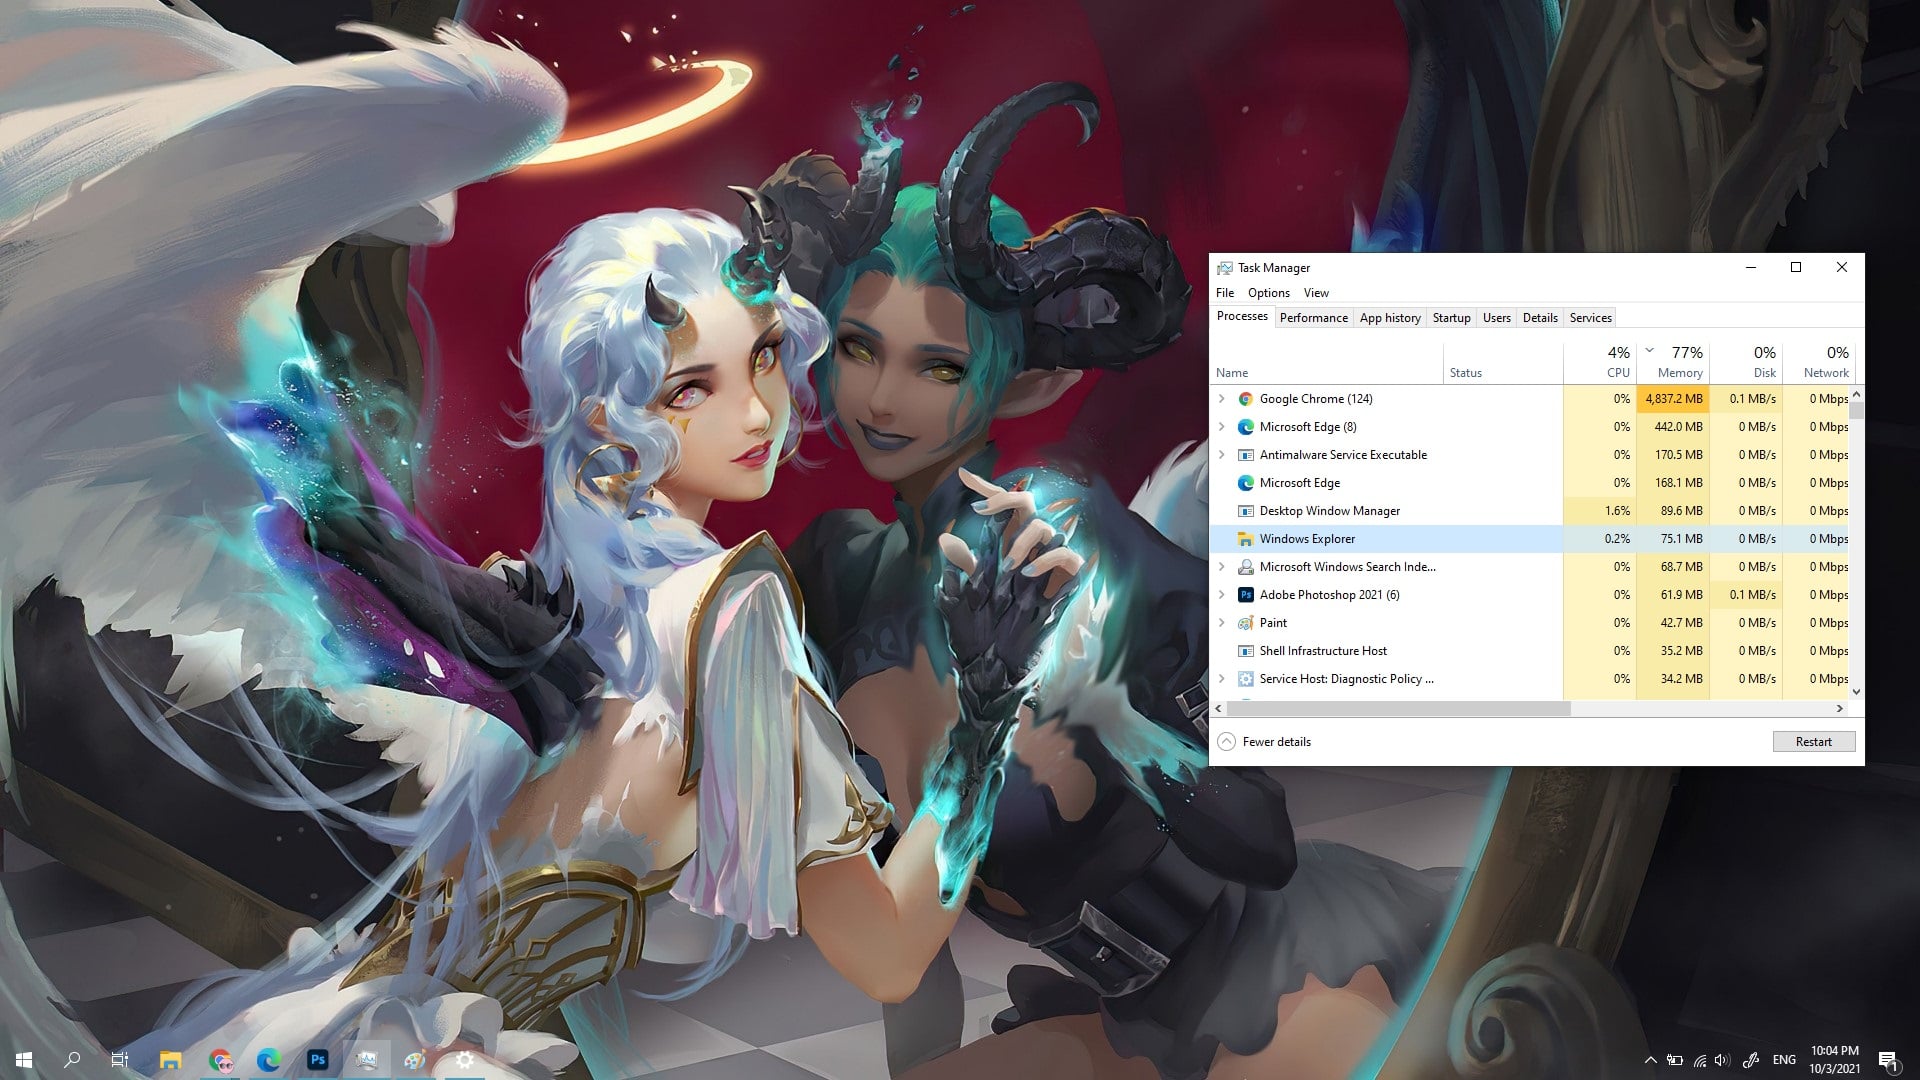
Task: Open Task View from the taskbar
Action: click(120, 1060)
